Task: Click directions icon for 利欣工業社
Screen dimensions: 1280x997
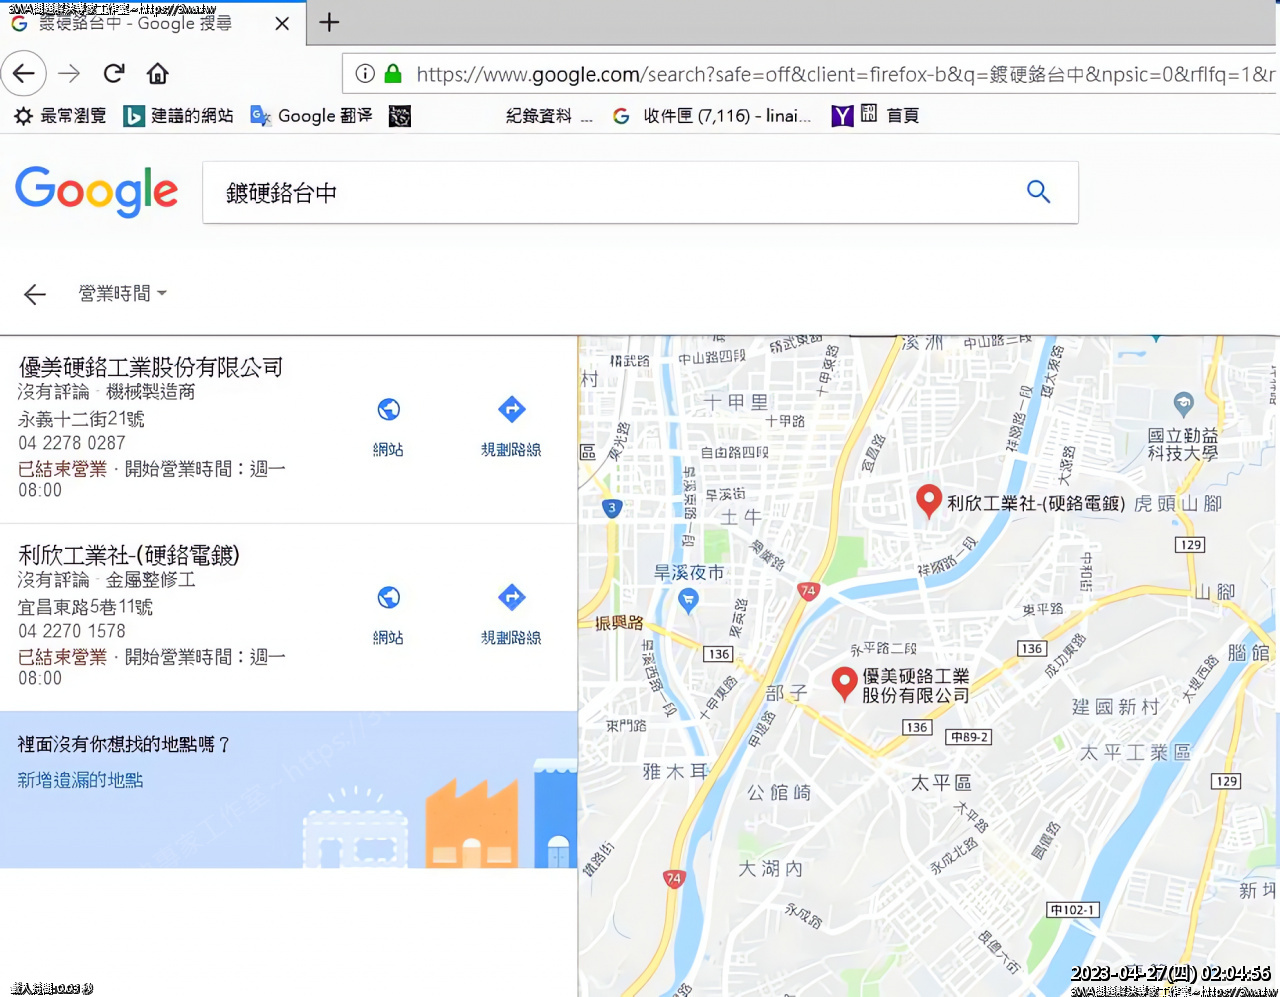Action: point(511,598)
